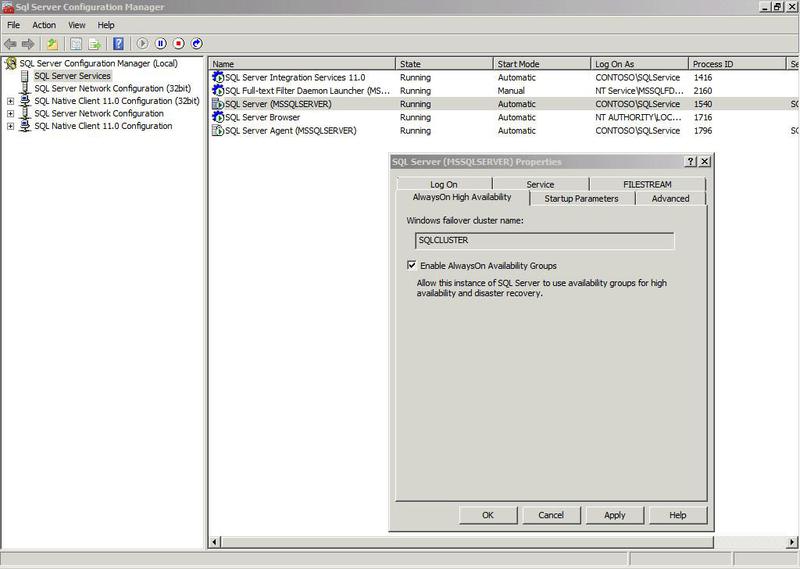Select SQL Server Configuration Manager (Local) root

pos(98,63)
